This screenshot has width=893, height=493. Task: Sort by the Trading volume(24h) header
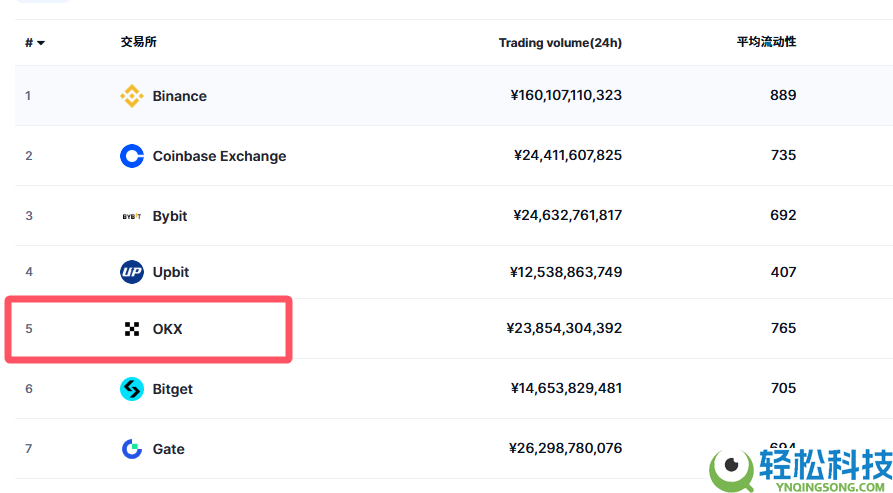(x=560, y=43)
